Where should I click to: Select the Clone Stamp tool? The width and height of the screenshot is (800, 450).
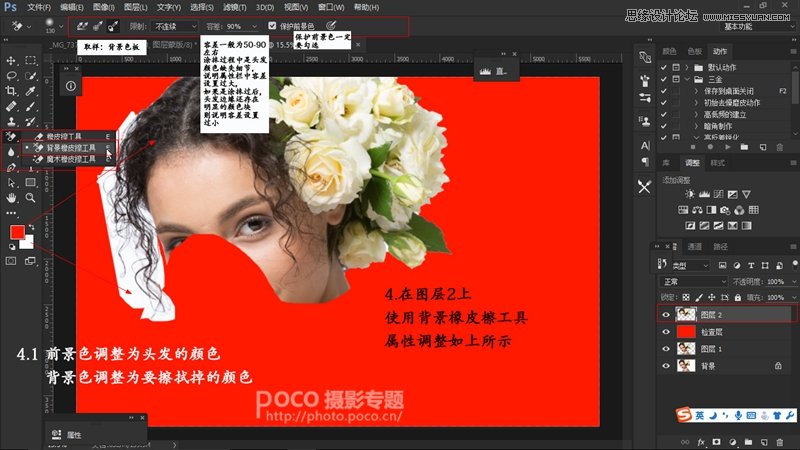[11, 121]
